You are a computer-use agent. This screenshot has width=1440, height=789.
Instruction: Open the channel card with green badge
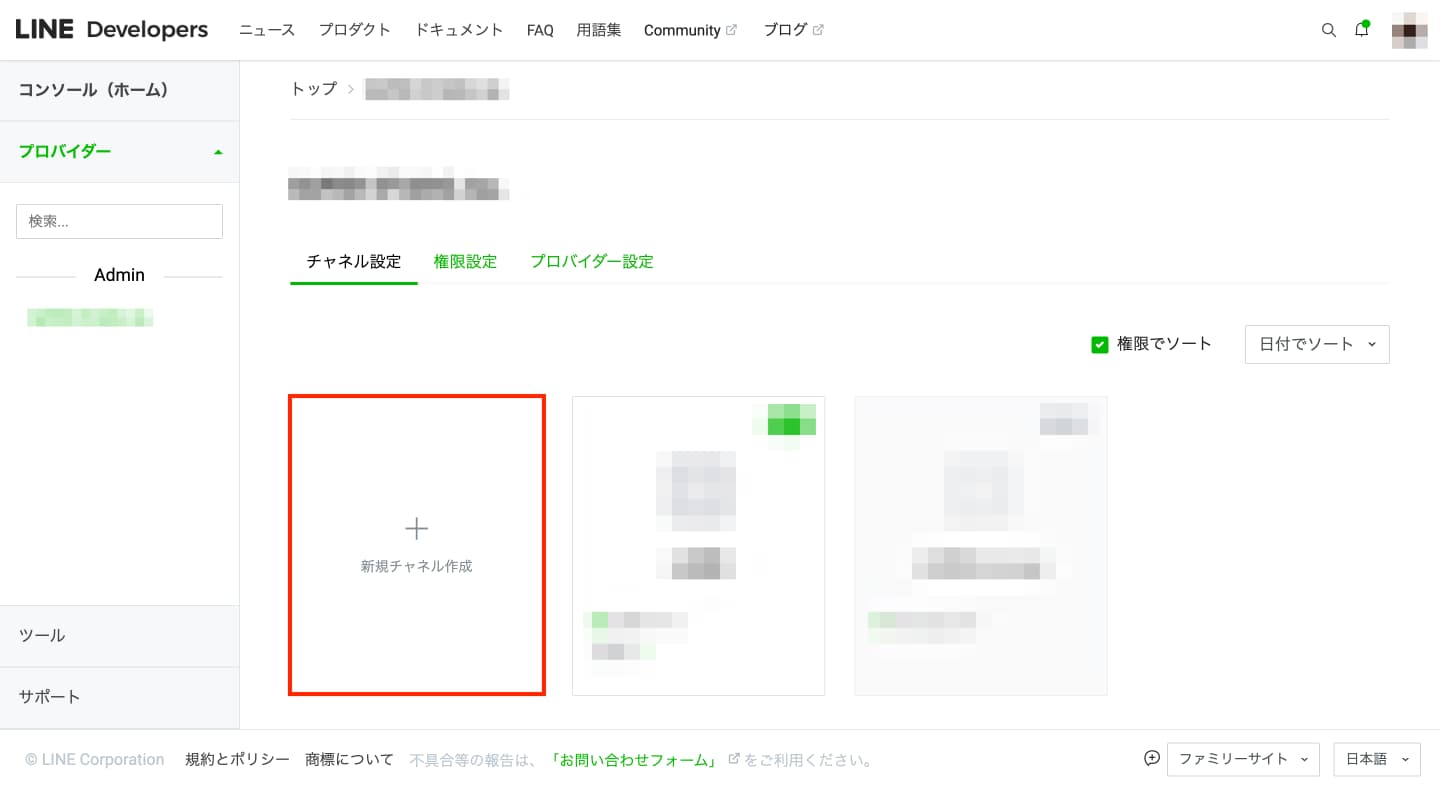pyautogui.click(x=698, y=545)
